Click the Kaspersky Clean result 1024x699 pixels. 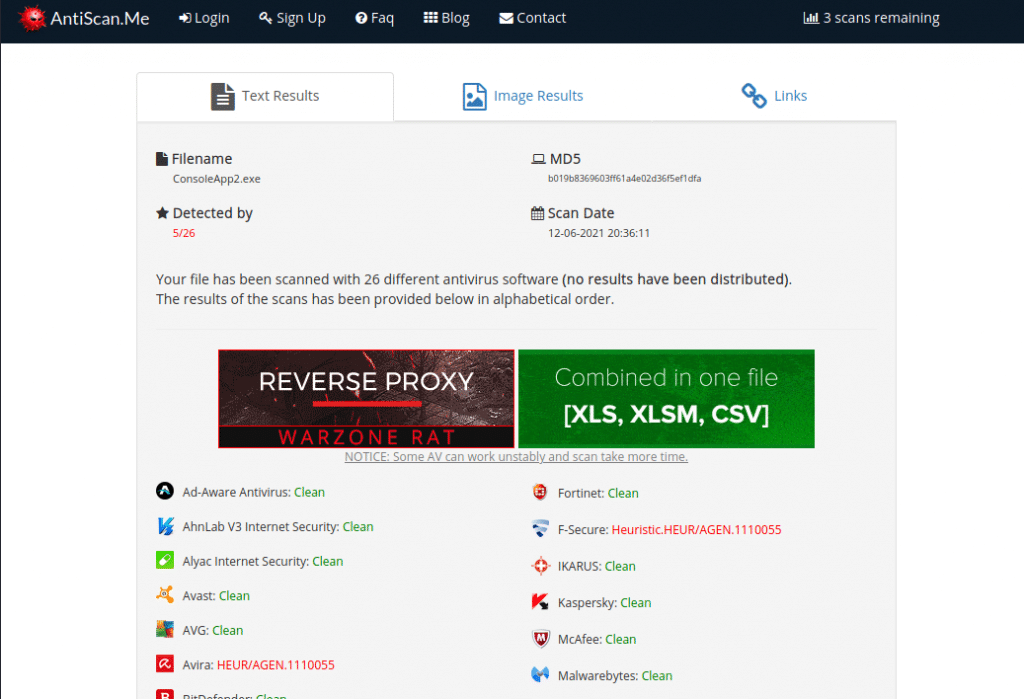click(x=635, y=603)
